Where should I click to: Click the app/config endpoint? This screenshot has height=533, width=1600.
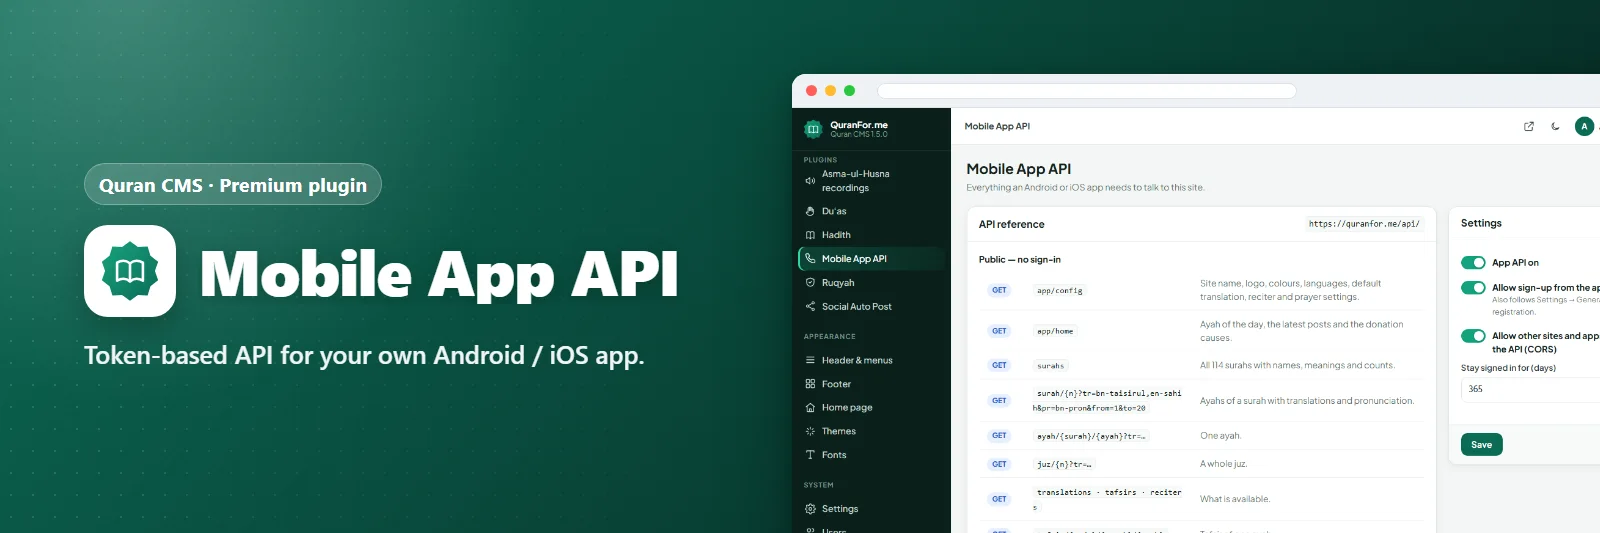pyautogui.click(x=1059, y=291)
